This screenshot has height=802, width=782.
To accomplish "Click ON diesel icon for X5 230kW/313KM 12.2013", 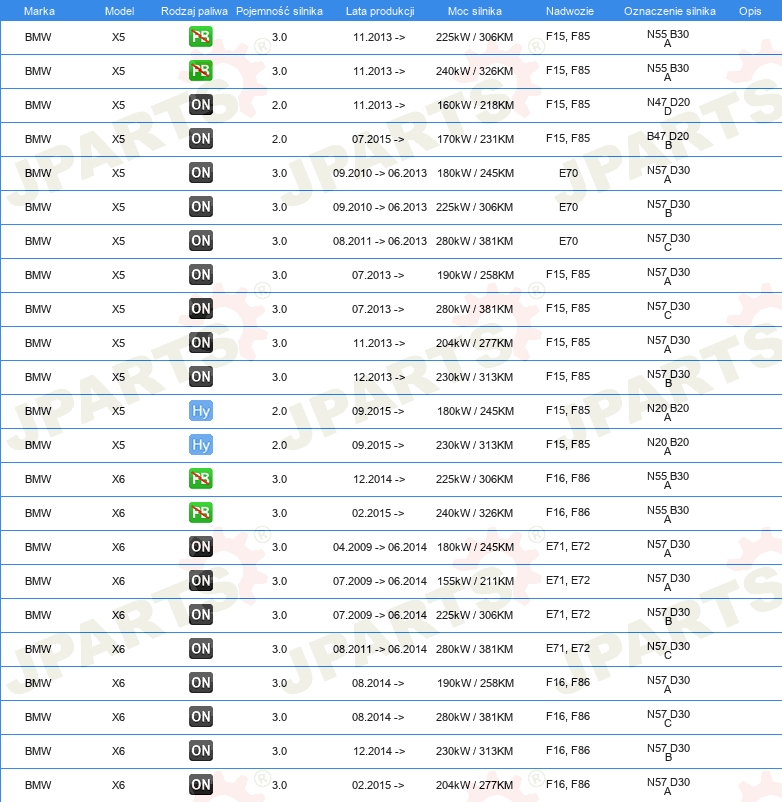I will coord(200,377).
